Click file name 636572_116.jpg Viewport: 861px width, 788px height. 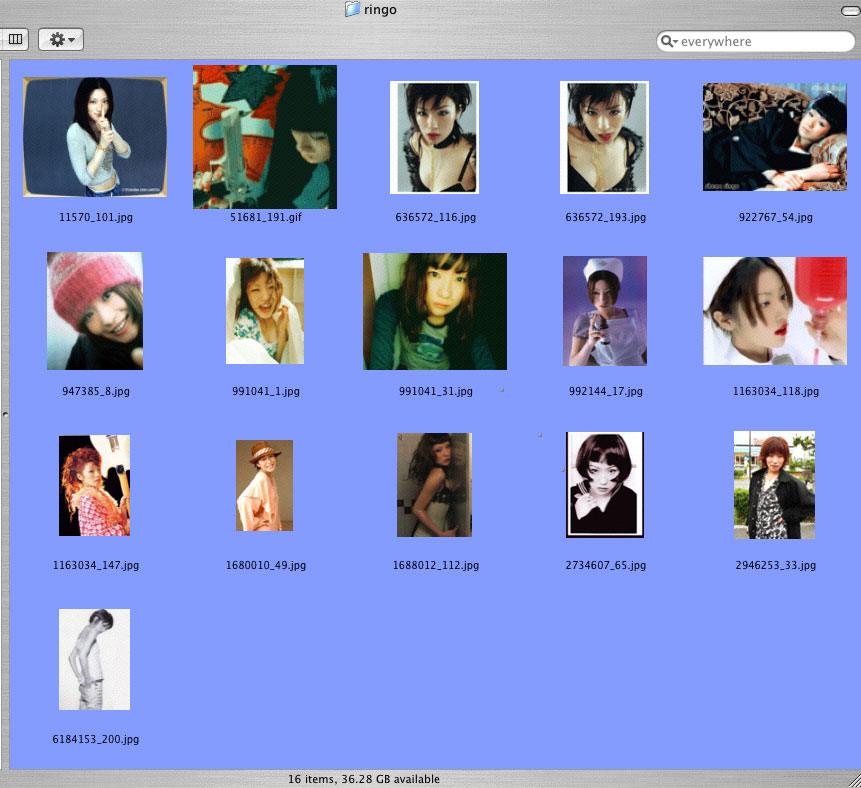pos(435,217)
